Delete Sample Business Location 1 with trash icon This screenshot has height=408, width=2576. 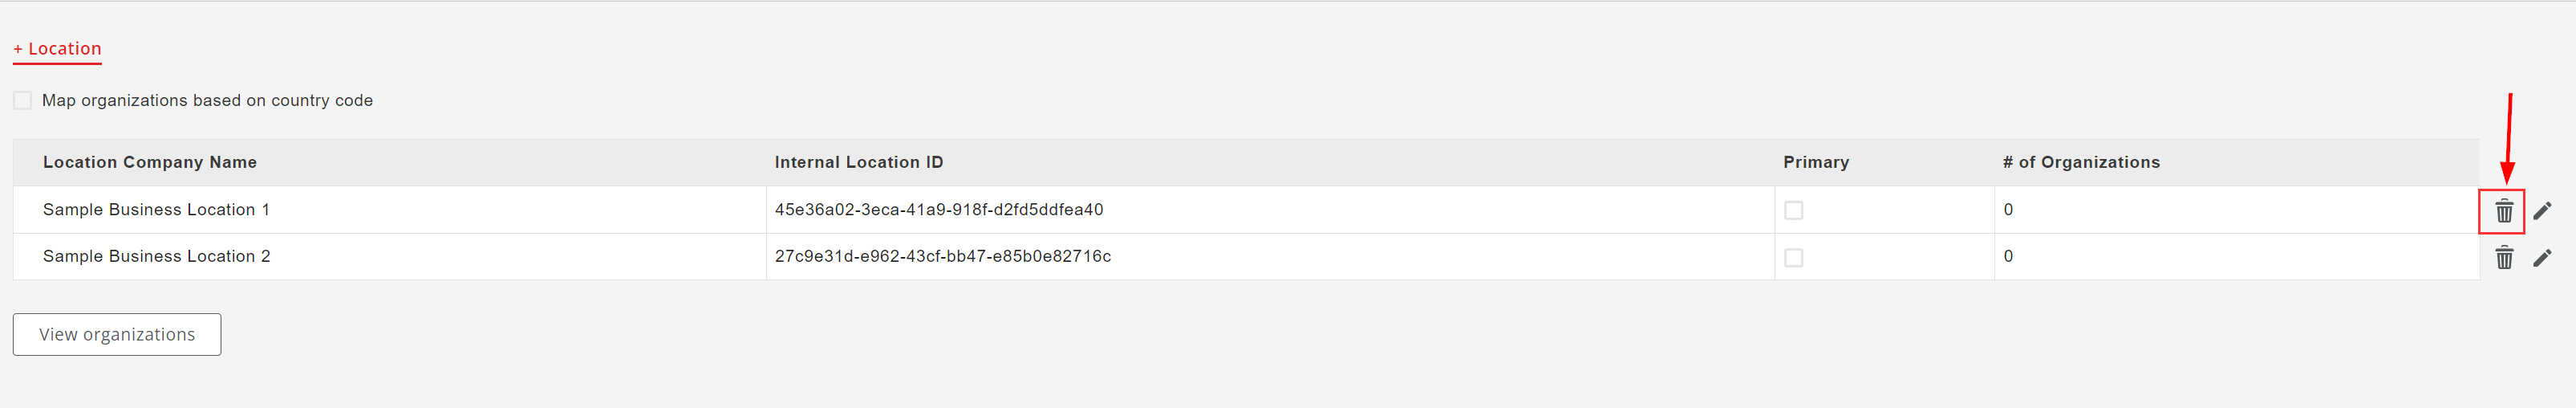[2503, 211]
